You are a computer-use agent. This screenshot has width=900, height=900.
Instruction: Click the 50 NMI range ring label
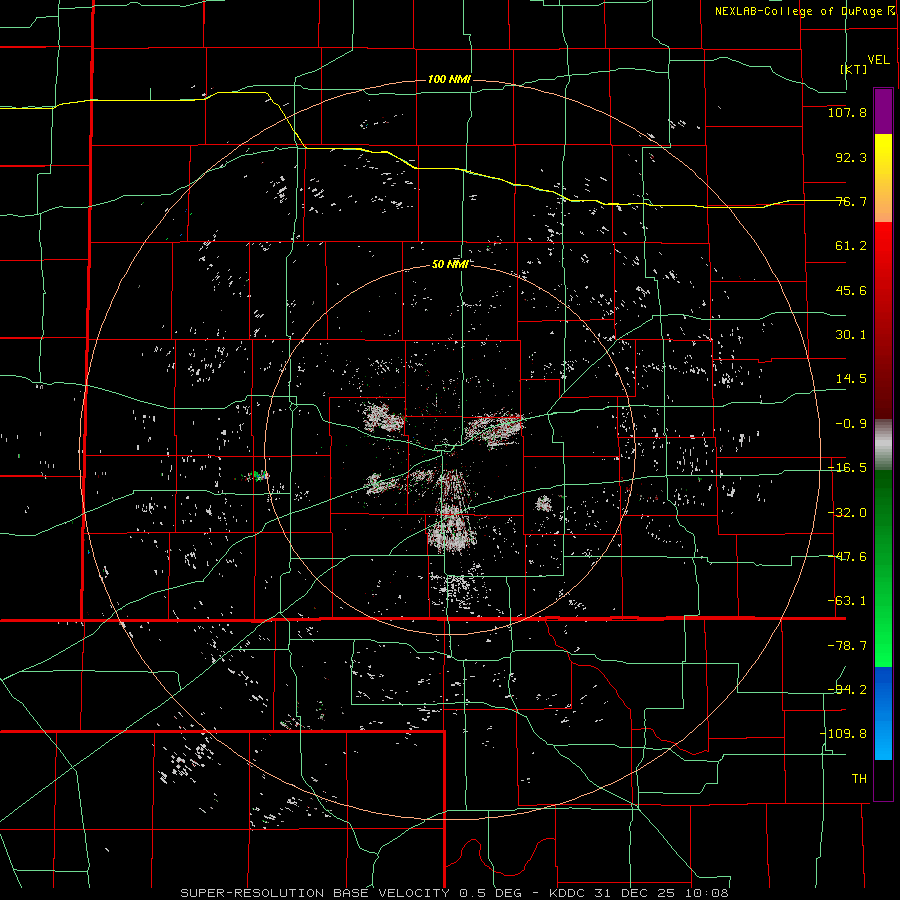pyautogui.click(x=450, y=265)
